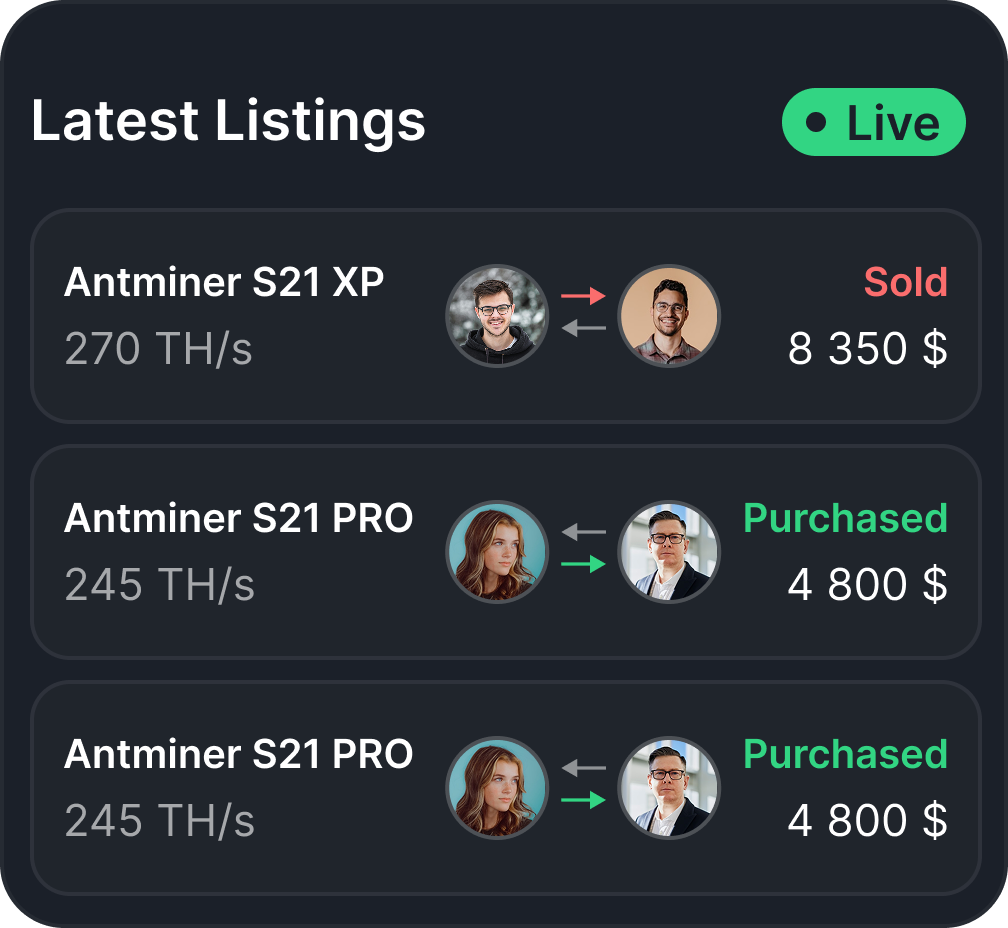Click the red right arrow in the Sold listing

click(584, 296)
